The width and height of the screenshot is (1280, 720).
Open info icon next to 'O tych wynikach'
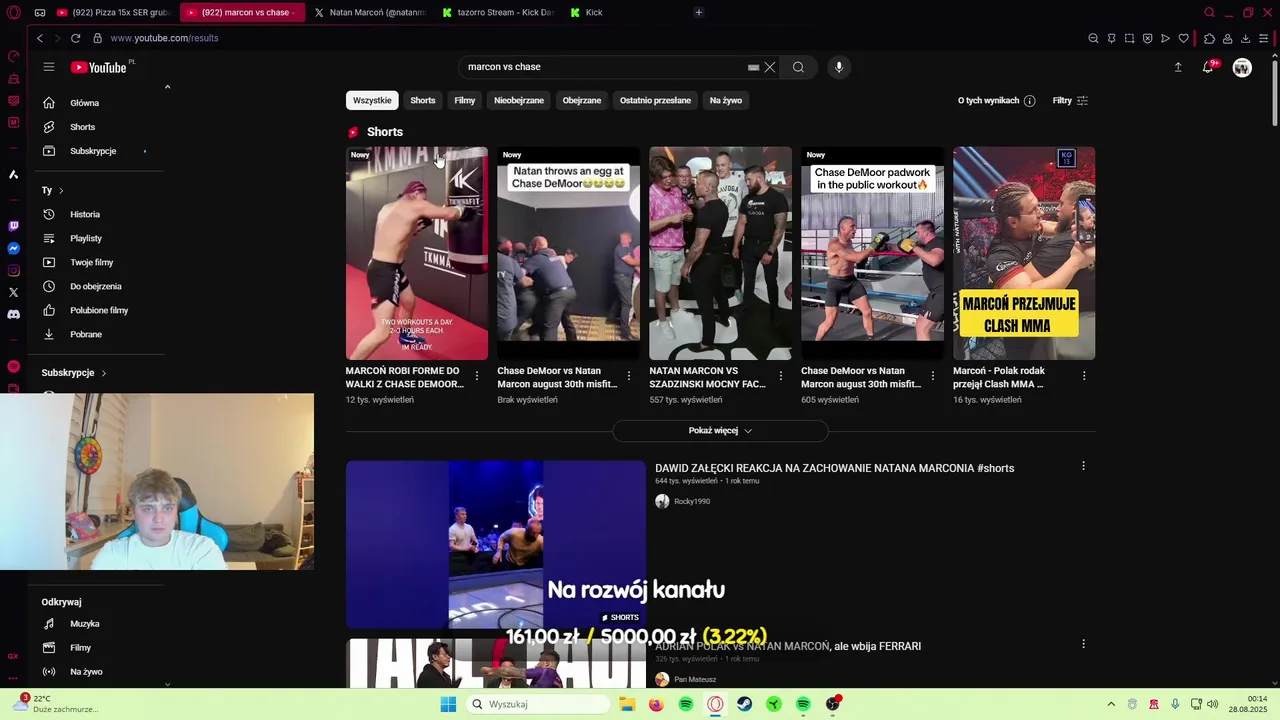[x=1030, y=101]
